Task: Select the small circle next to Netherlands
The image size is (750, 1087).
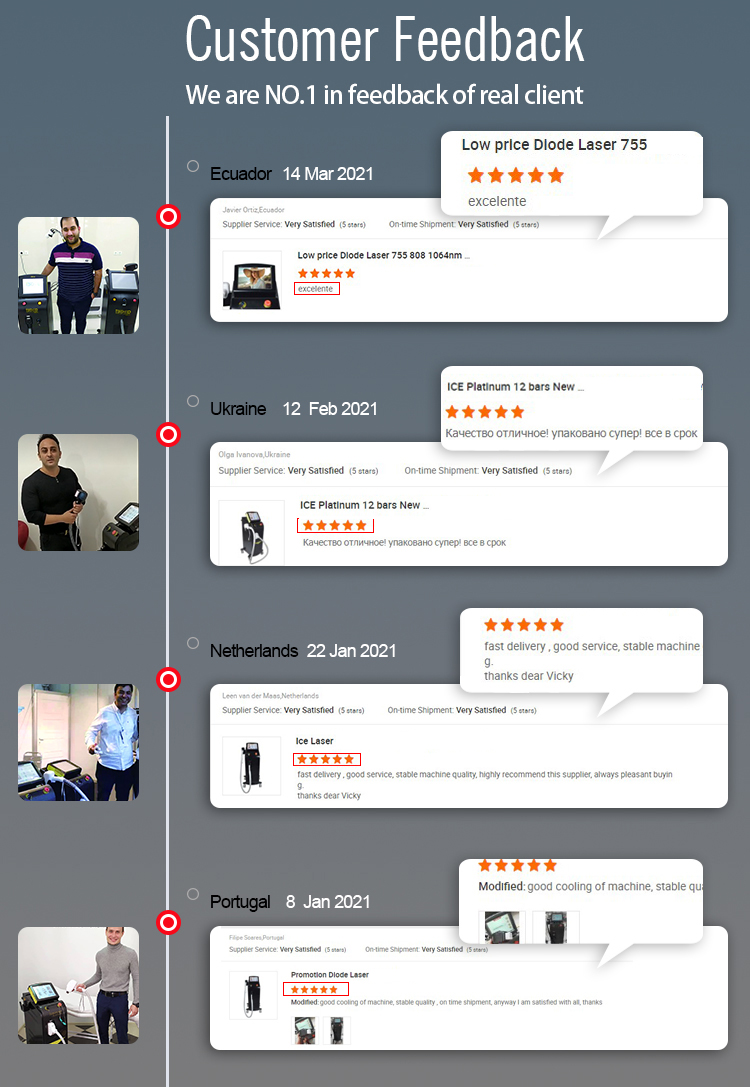Action: (x=193, y=643)
